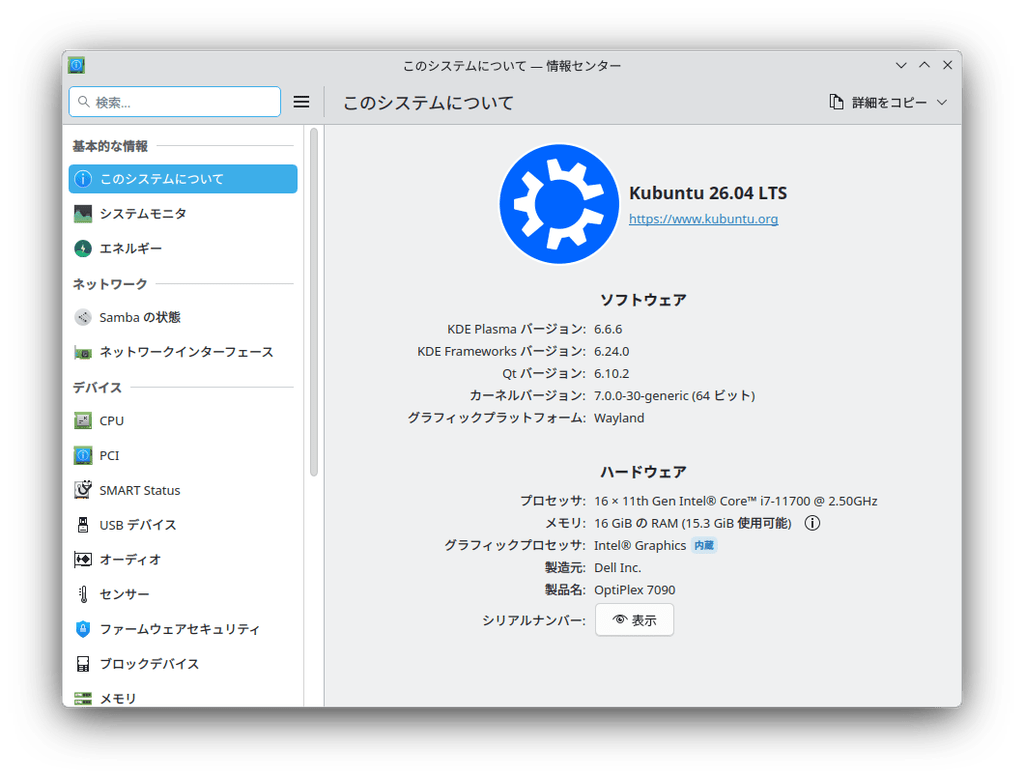Screen dimensions: 1024x781
Task: Click the Info Center app icon in title bar
Action: coord(76,65)
